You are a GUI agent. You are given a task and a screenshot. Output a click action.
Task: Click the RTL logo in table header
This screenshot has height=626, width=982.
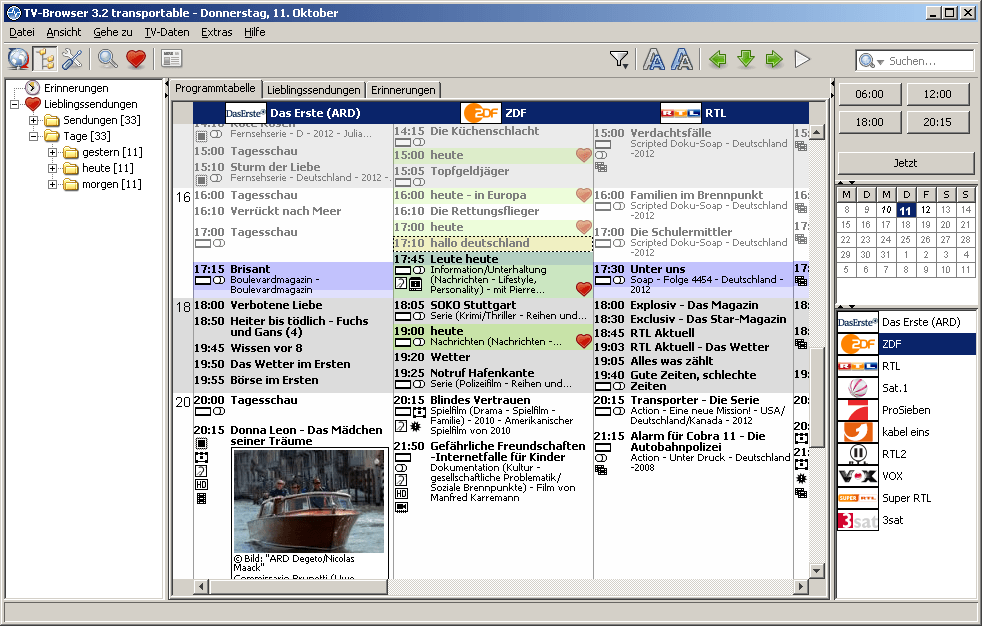(681, 113)
